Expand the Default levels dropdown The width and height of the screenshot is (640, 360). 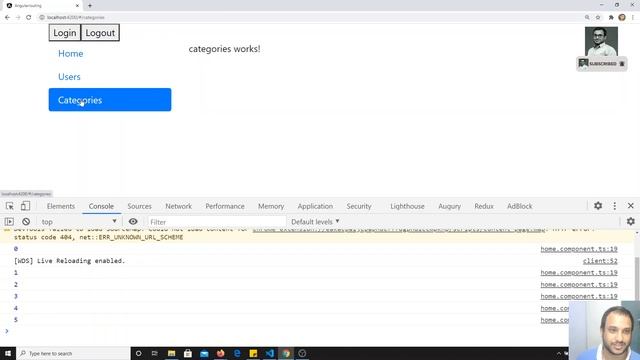[315, 222]
